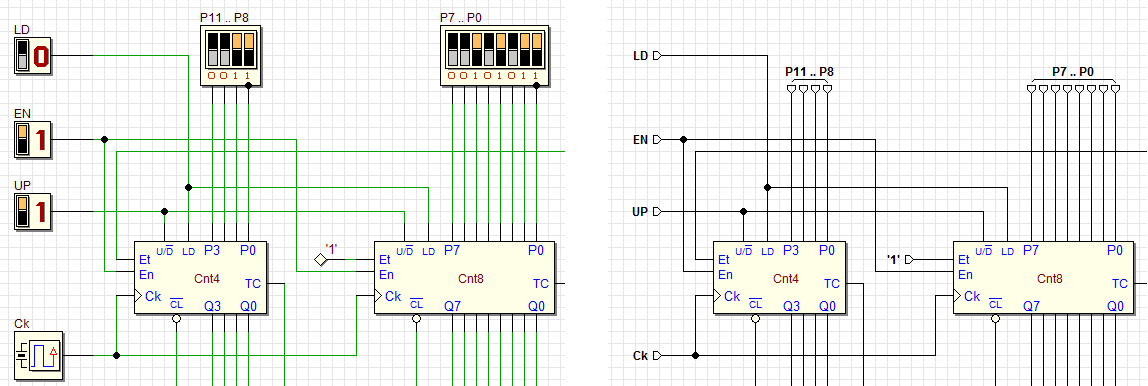
Task: Select the Cnt4 counter in the colored circuit
Action: 201,278
